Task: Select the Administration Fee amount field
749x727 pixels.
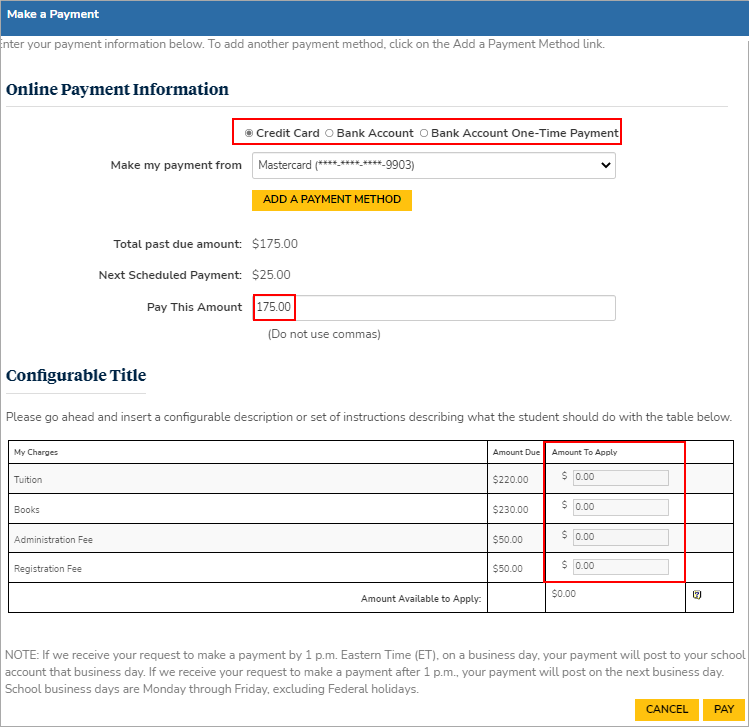Action: (620, 537)
